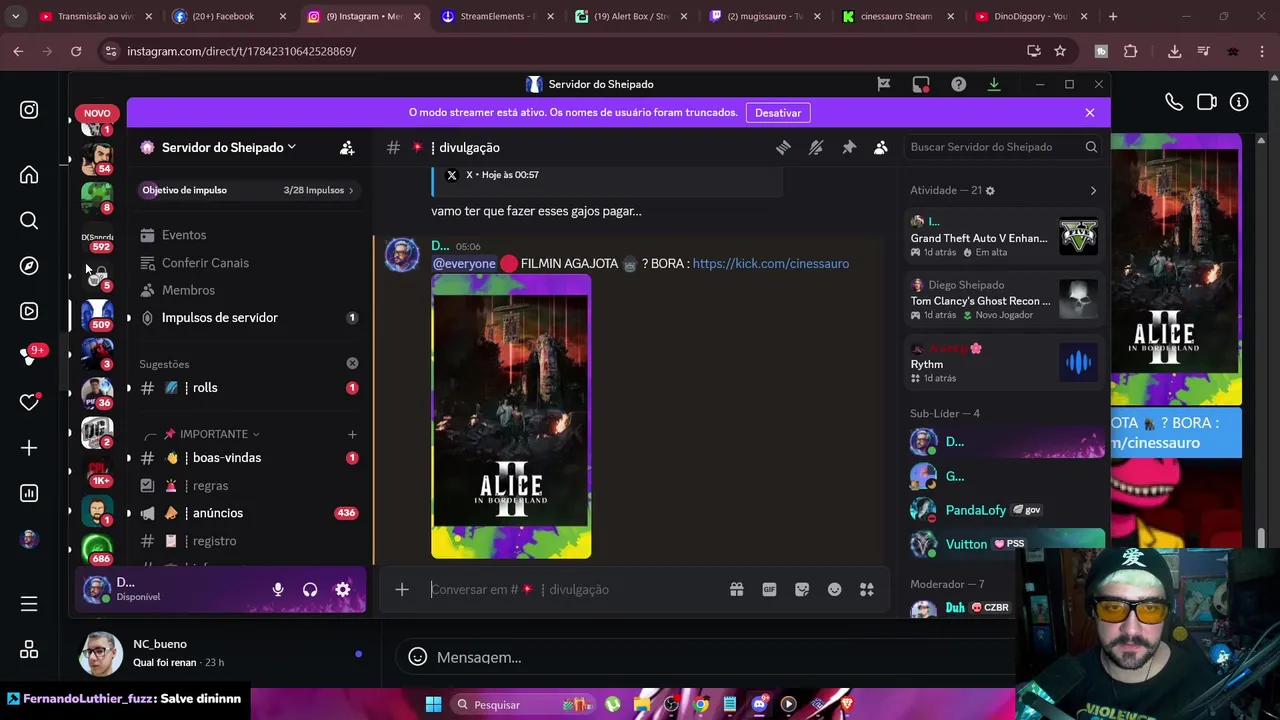
Task: Open Instagram emoji button beside Mensagem
Action: [418, 657]
